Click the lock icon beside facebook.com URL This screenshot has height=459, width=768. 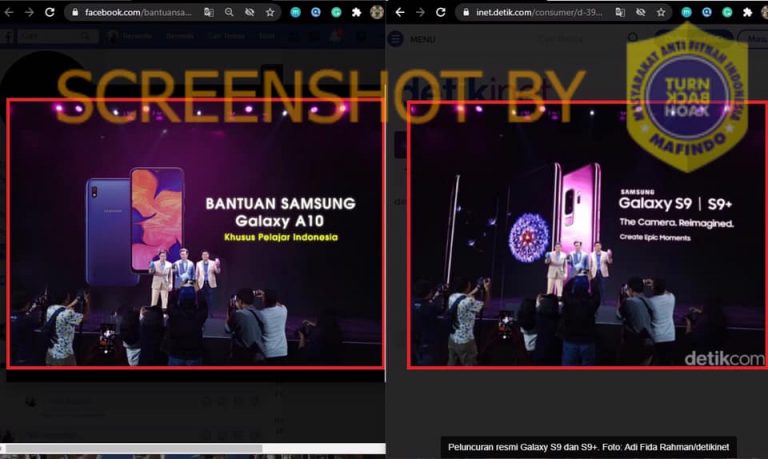75,12
